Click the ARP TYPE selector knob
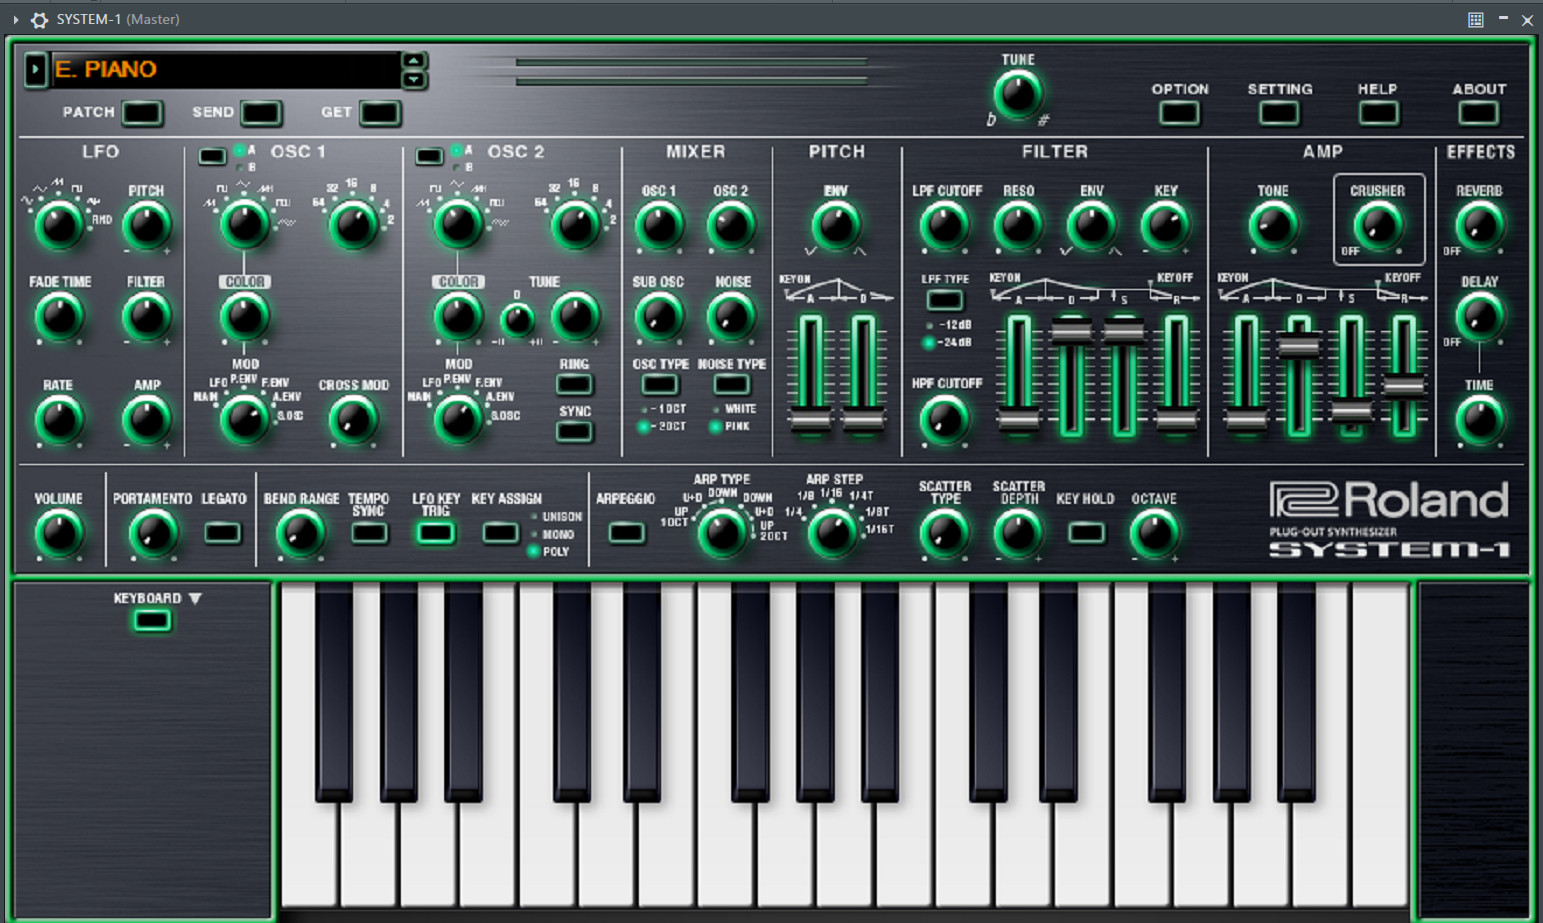 coord(721,534)
